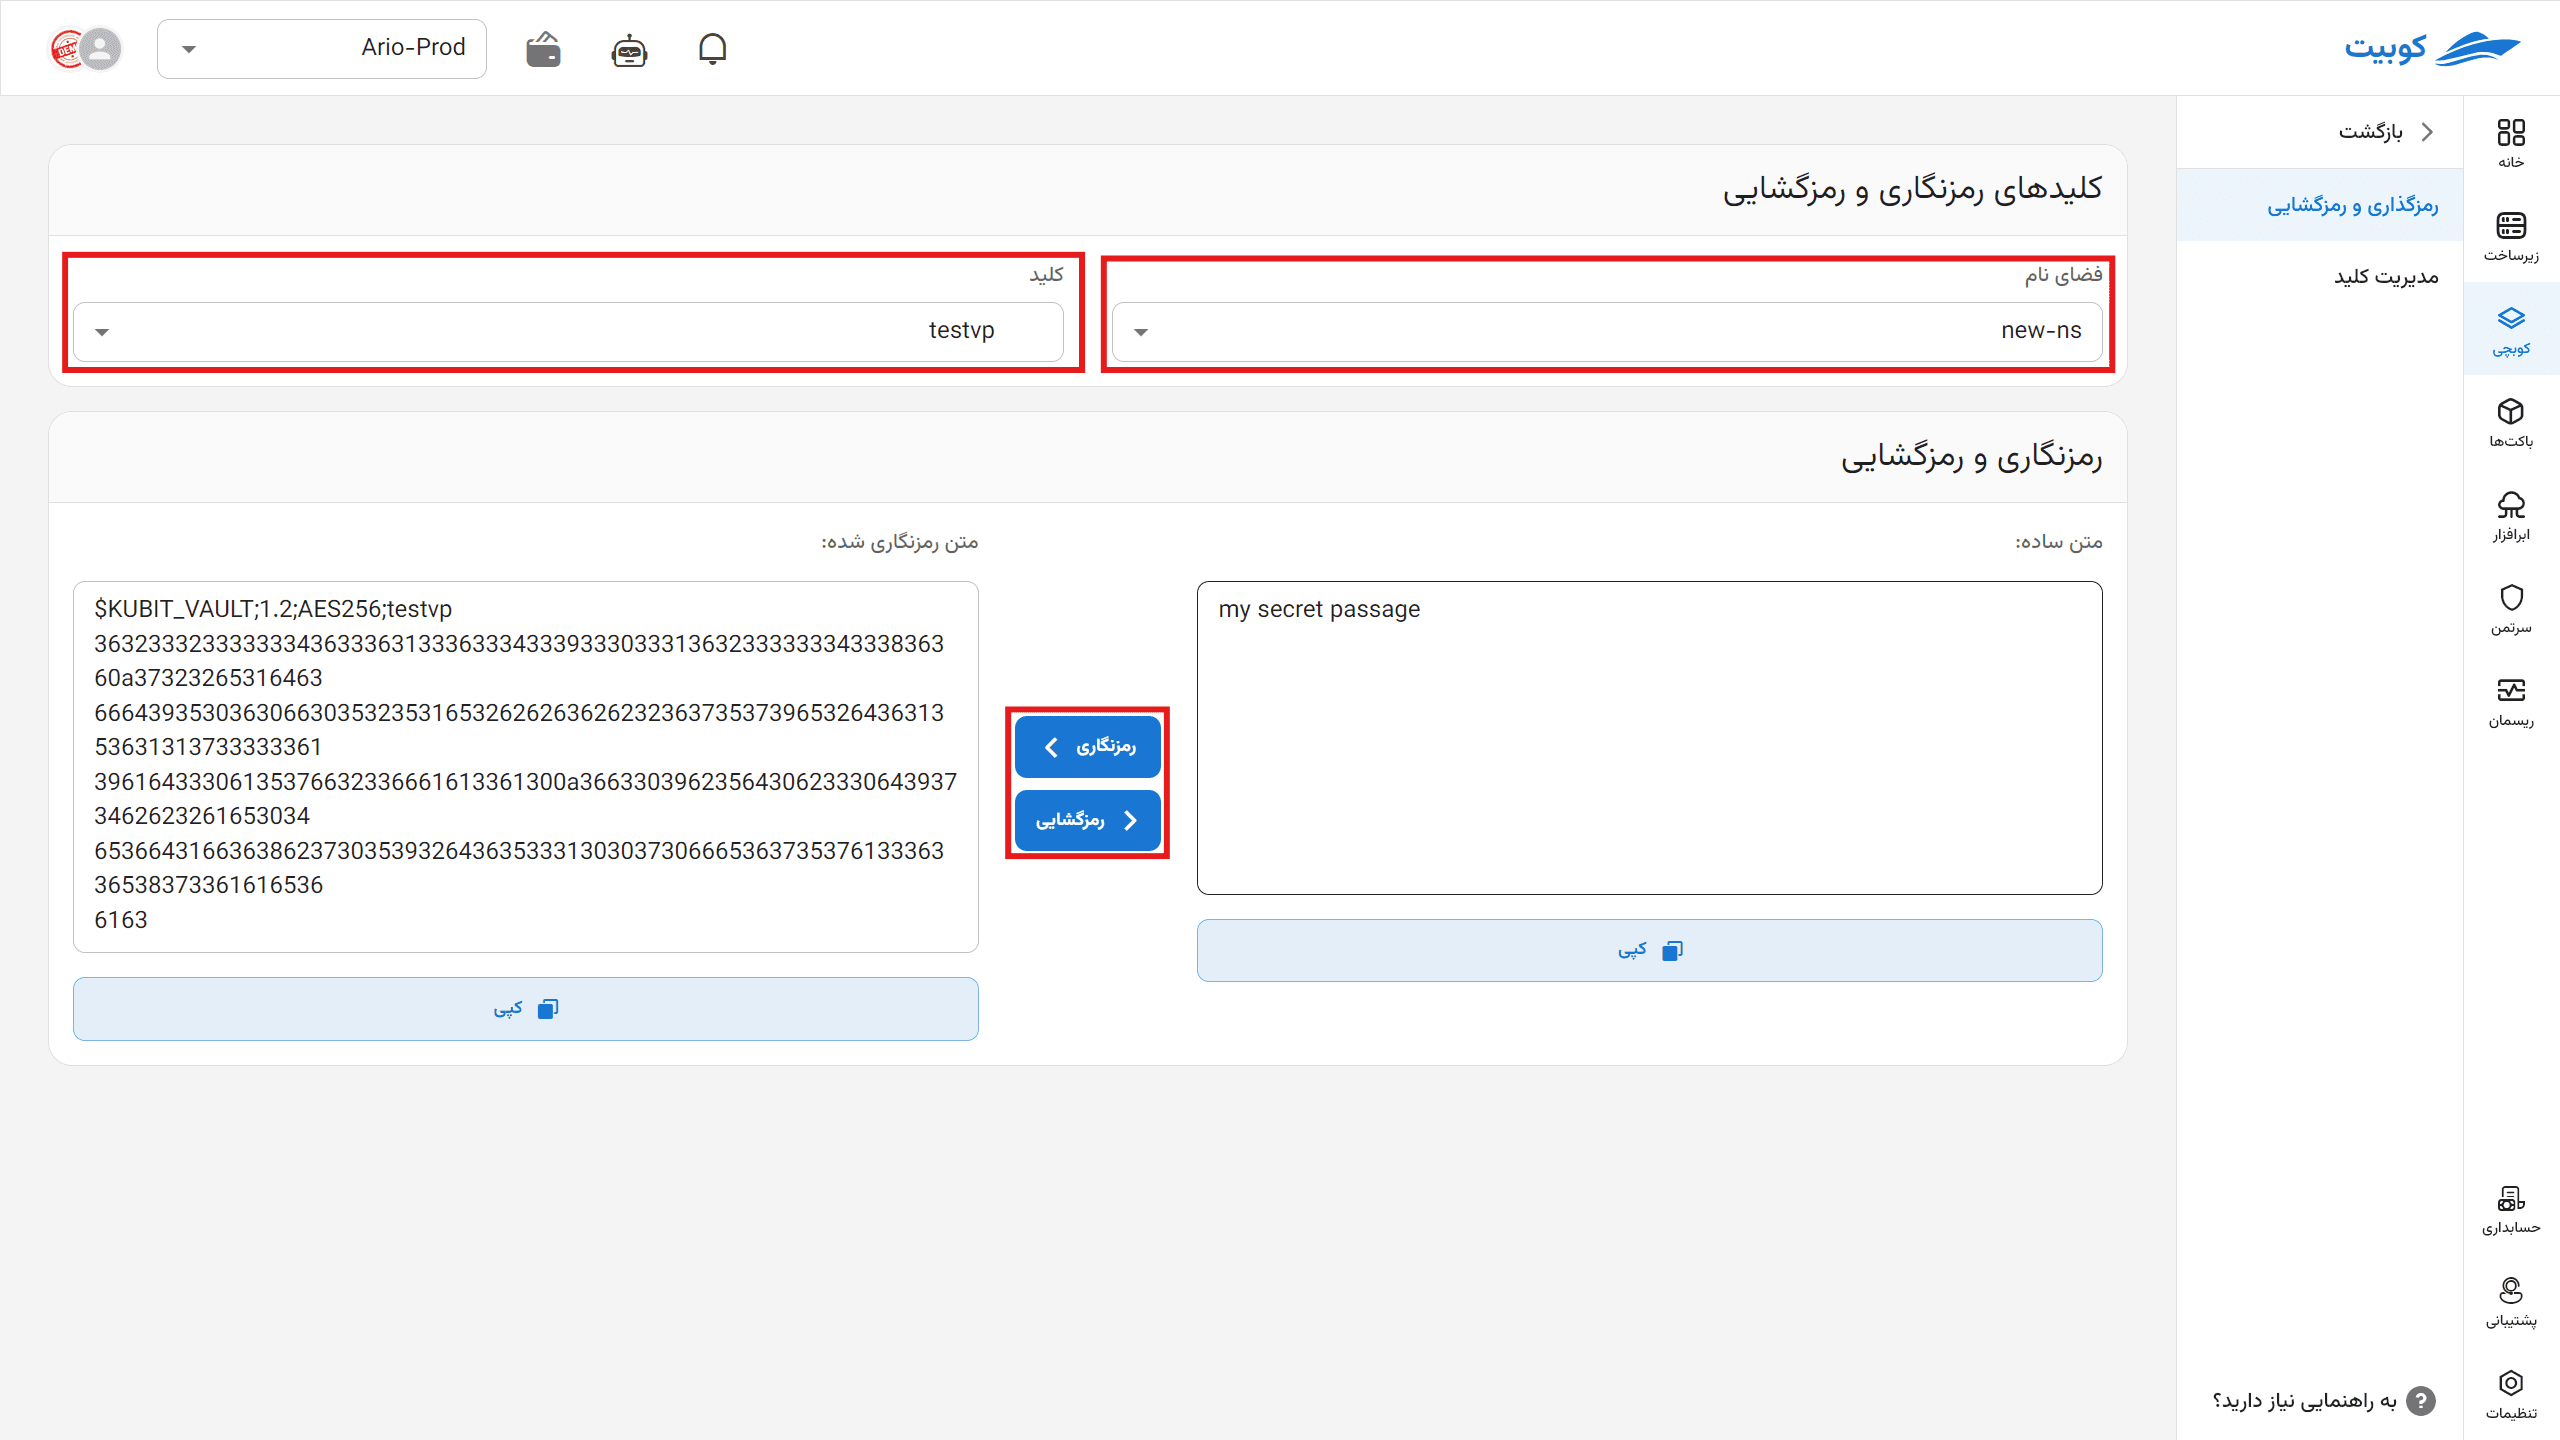2560x1440 pixels.
Task: Open ریسمان sidebar icon
Action: (2511, 702)
